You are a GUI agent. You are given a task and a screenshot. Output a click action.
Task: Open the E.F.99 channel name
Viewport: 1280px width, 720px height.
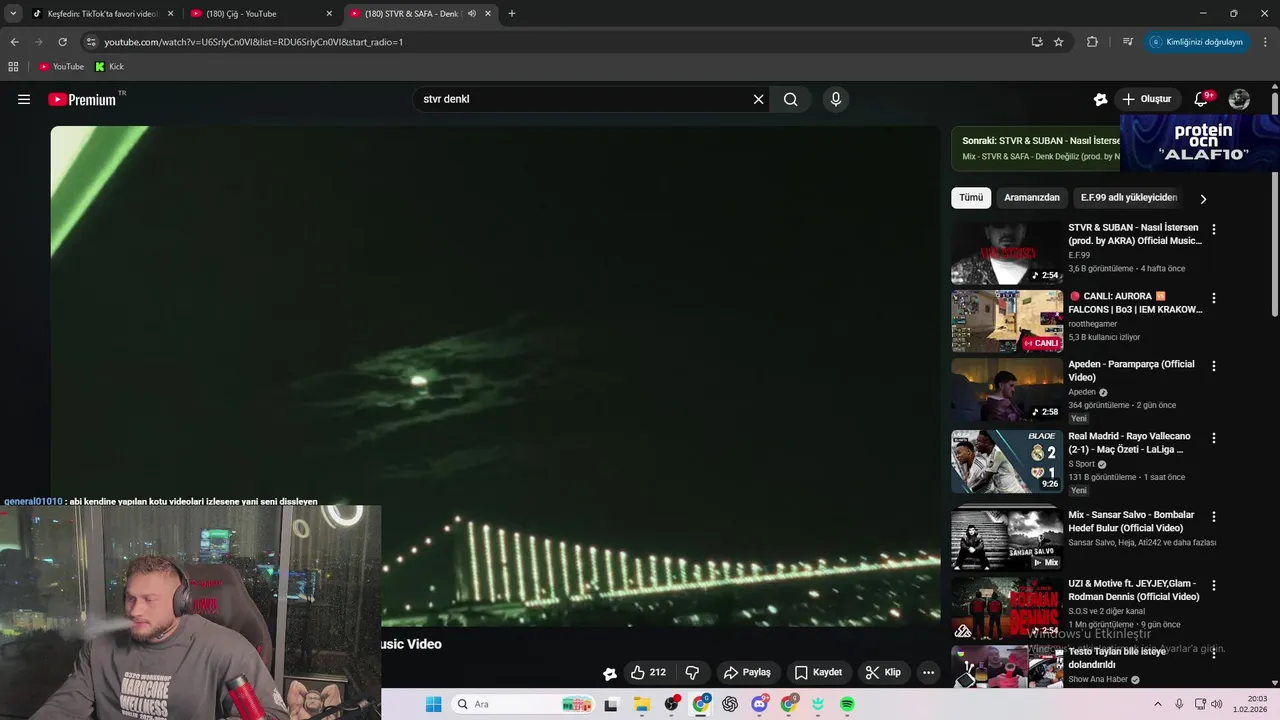pos(1079,255)
